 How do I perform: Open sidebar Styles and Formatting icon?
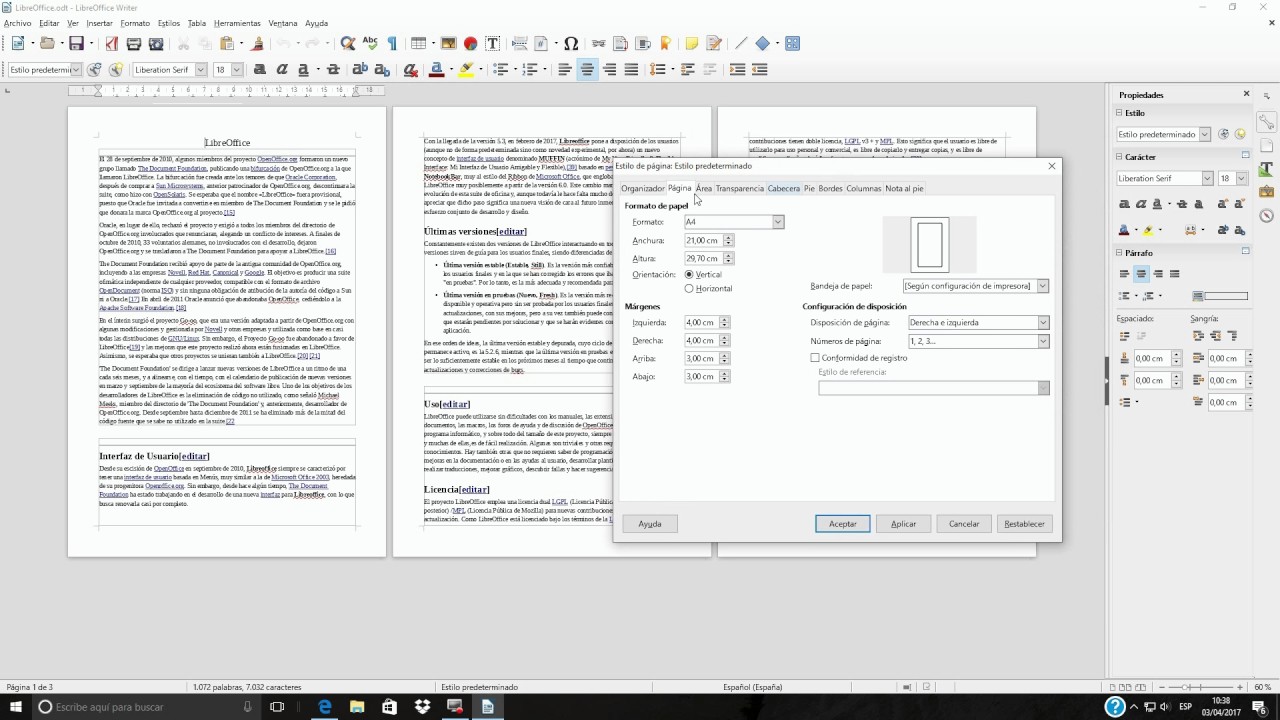(1266, 169)
